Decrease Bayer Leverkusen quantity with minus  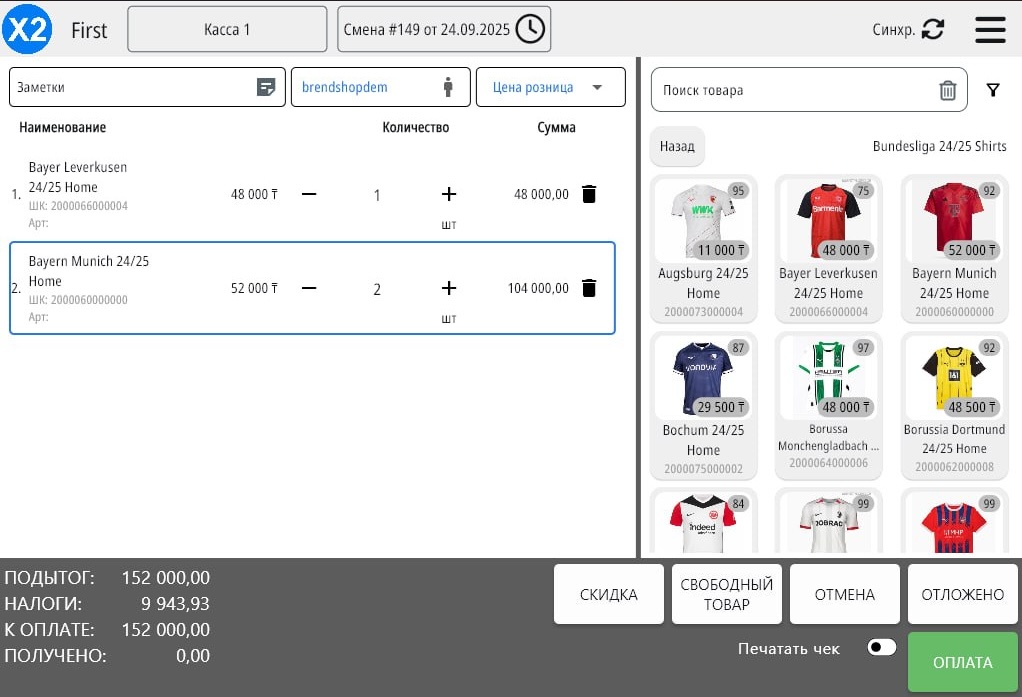pos(309,194)
